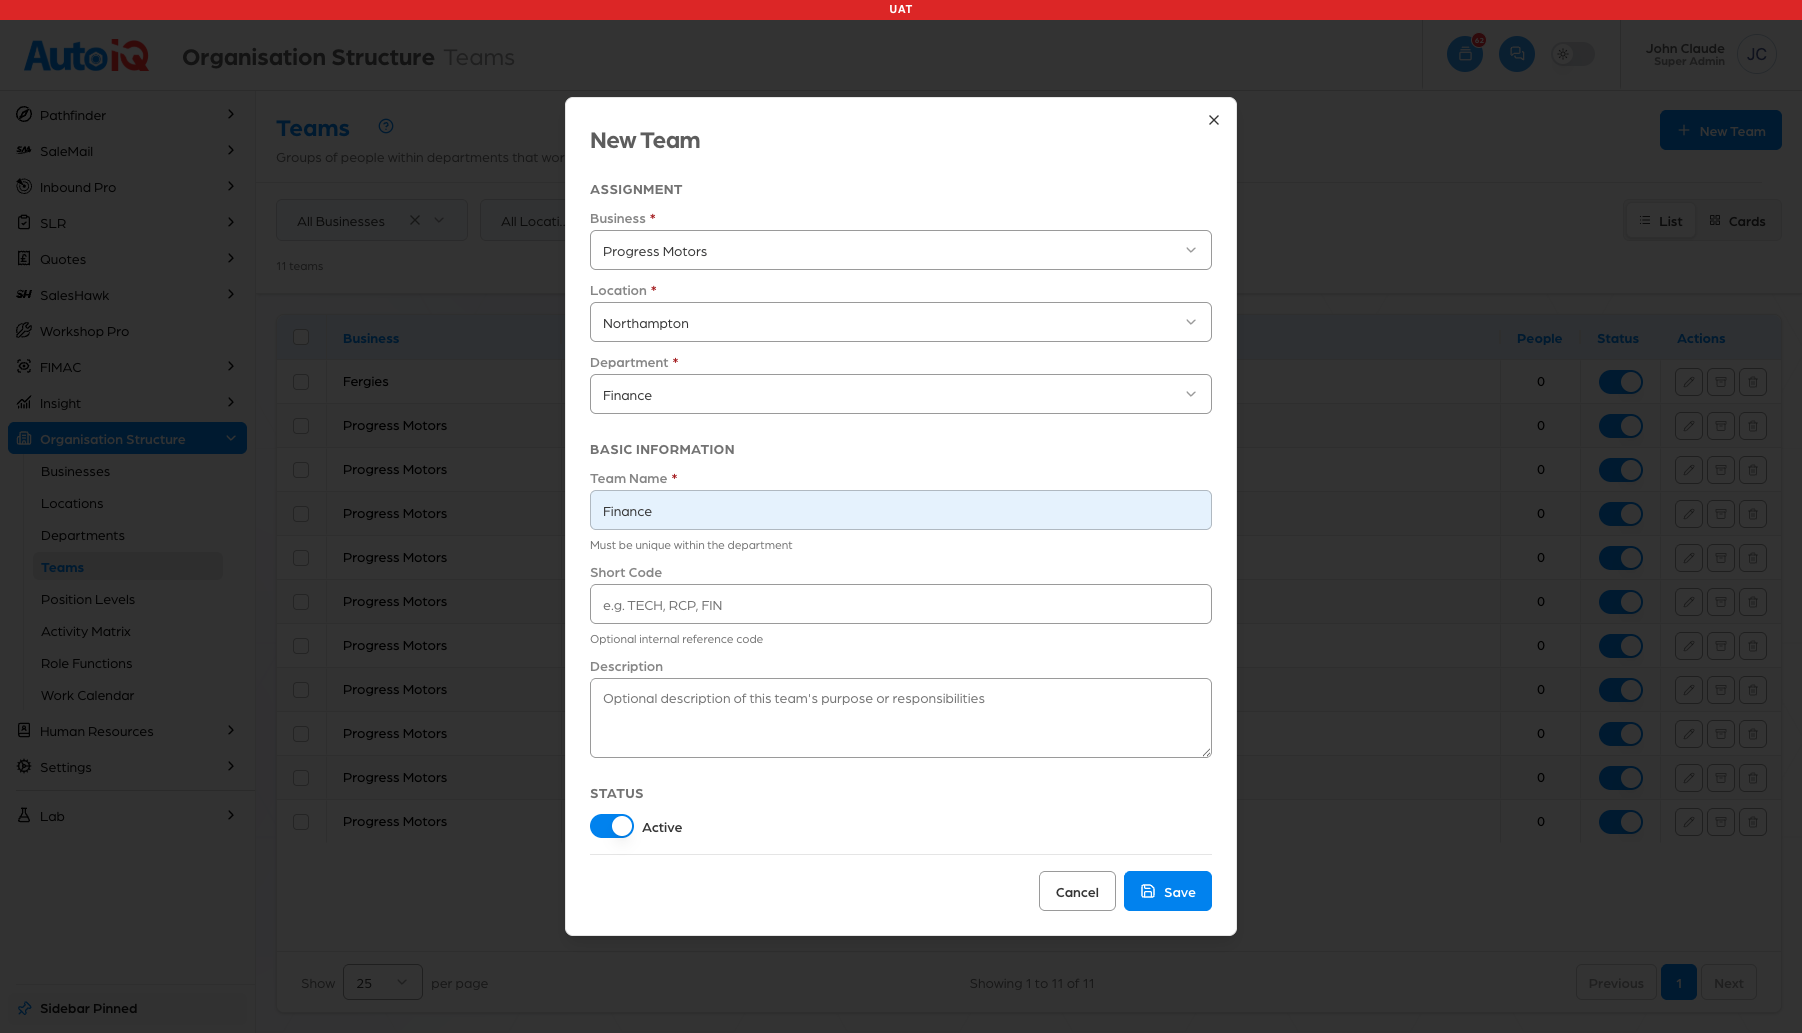Open the 25 per page dropdown

pos(383,983)
